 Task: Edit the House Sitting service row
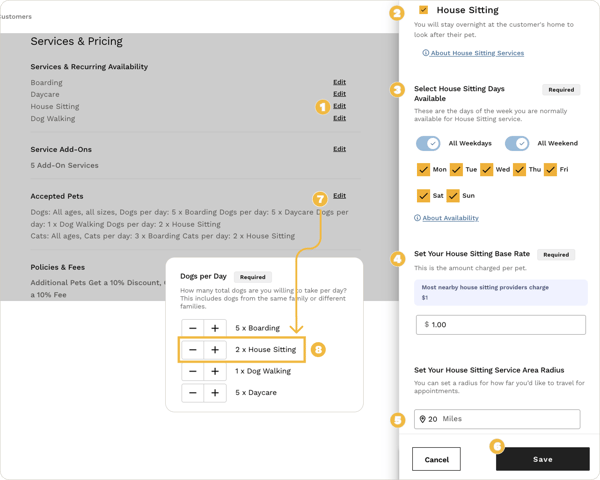pyautogui.click(x=339, y=106)
